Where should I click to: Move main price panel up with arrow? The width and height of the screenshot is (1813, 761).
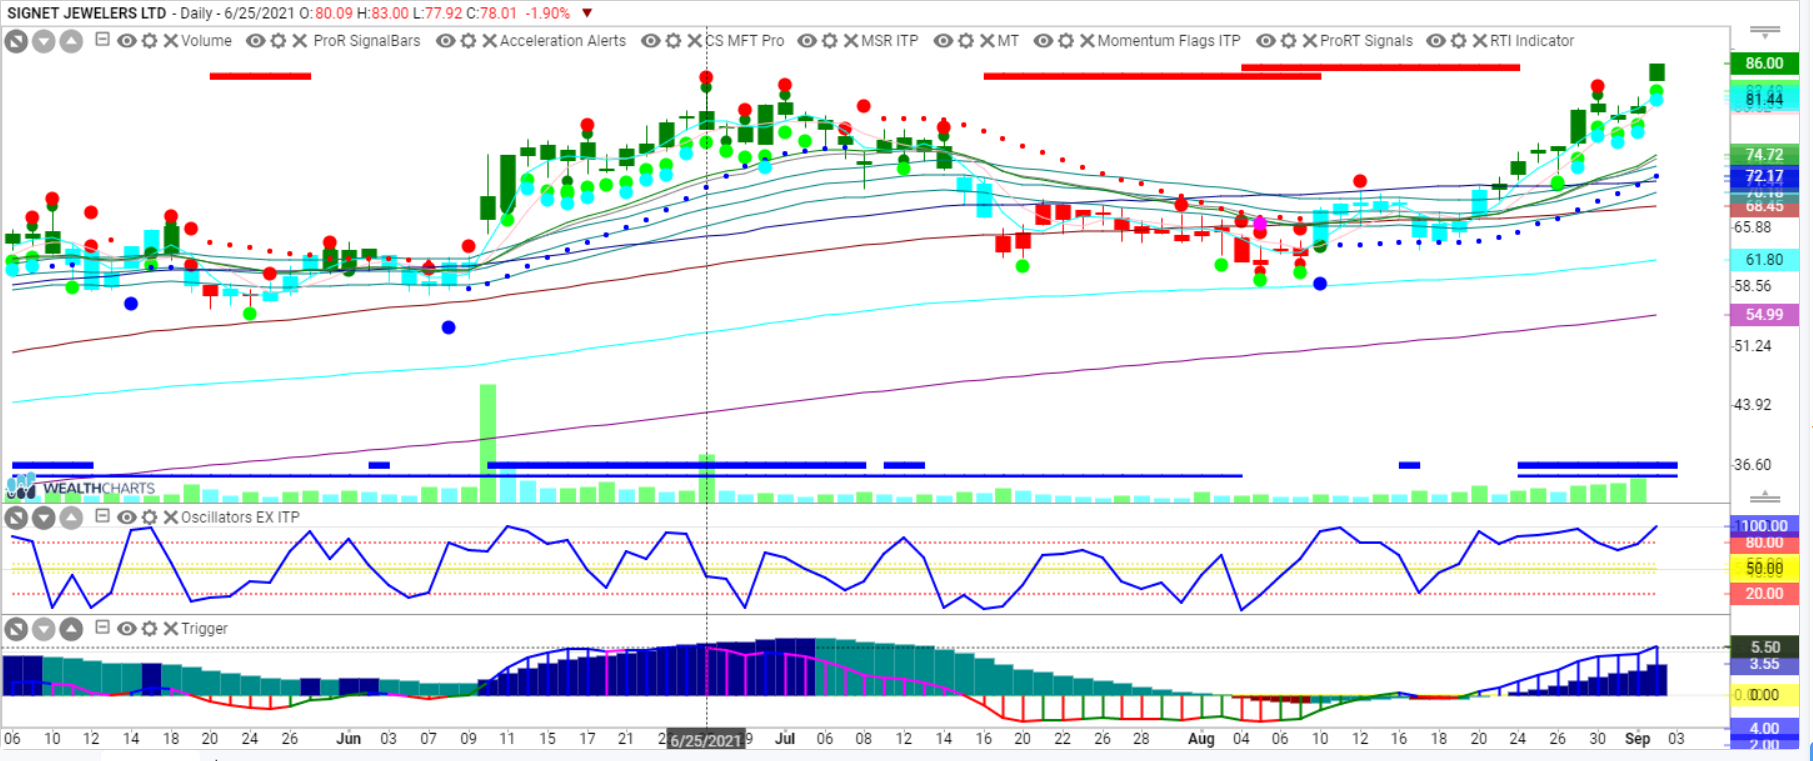(71, 41)
